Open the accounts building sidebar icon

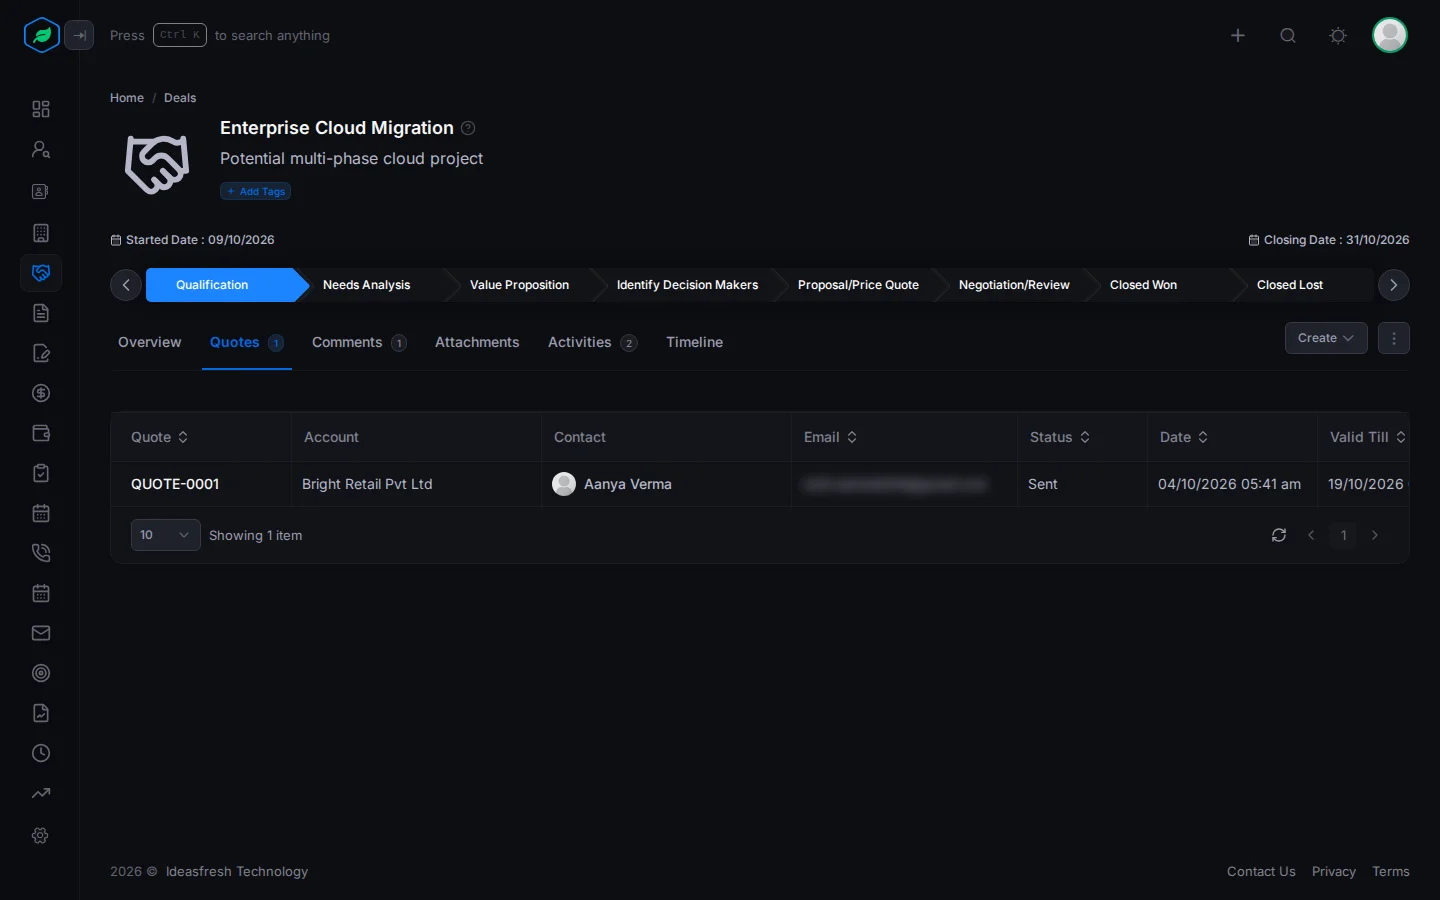point(41,233)
